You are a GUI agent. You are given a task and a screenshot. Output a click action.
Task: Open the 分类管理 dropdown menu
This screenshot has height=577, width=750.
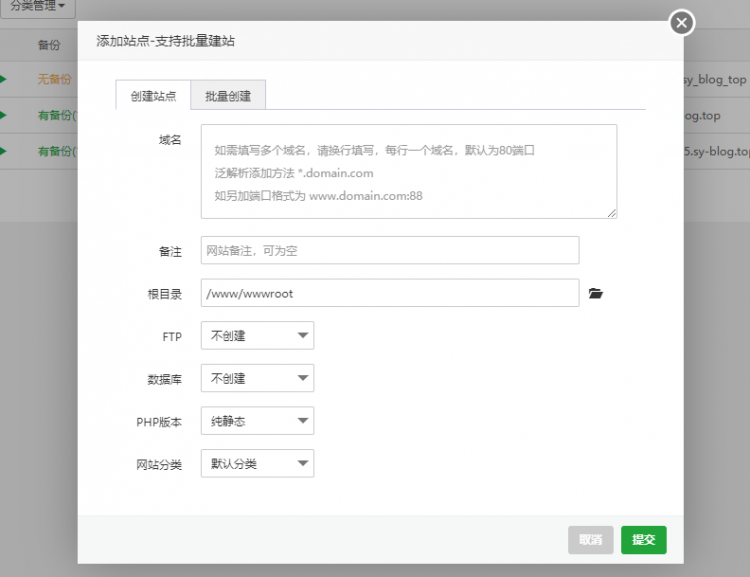[x=37, y=6]
